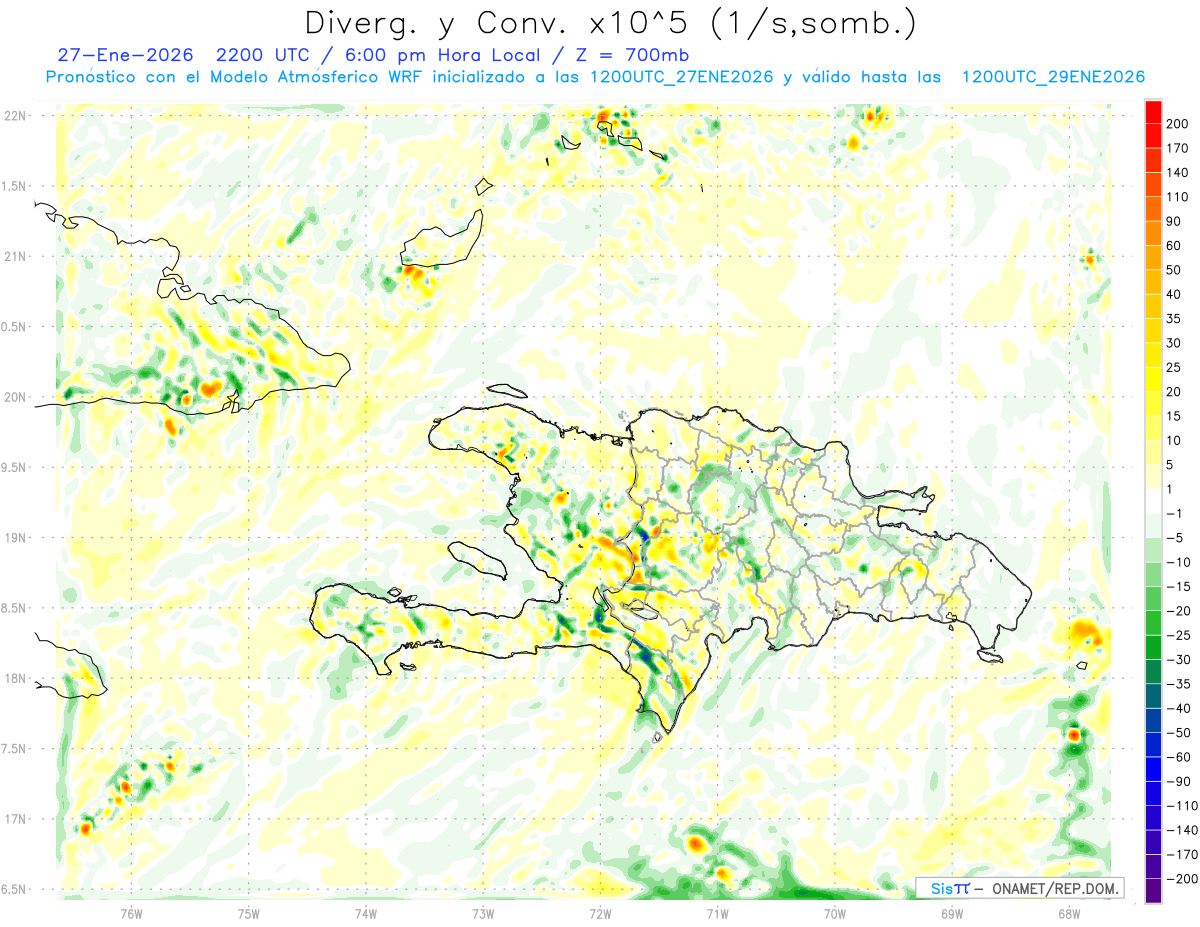Viewport: 1200px width, 927px height.
Task: Click the '-60' color bar label
Action: (1180, 756)
